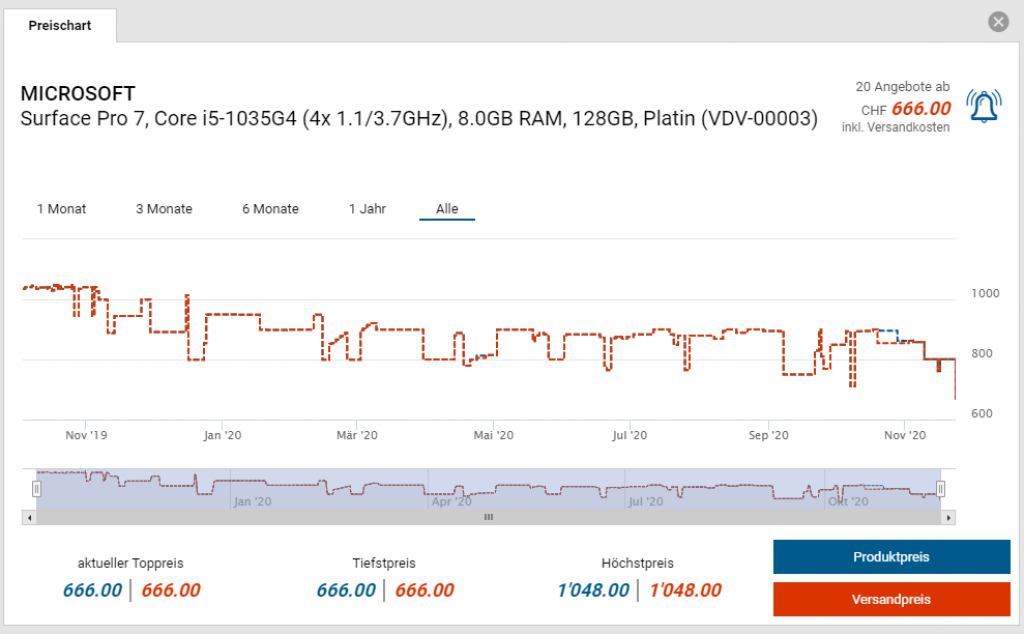Image resolution: width=1024 pixels, height=634 pixels.
Task: Click the right range navigator handle
Action: 940,488
